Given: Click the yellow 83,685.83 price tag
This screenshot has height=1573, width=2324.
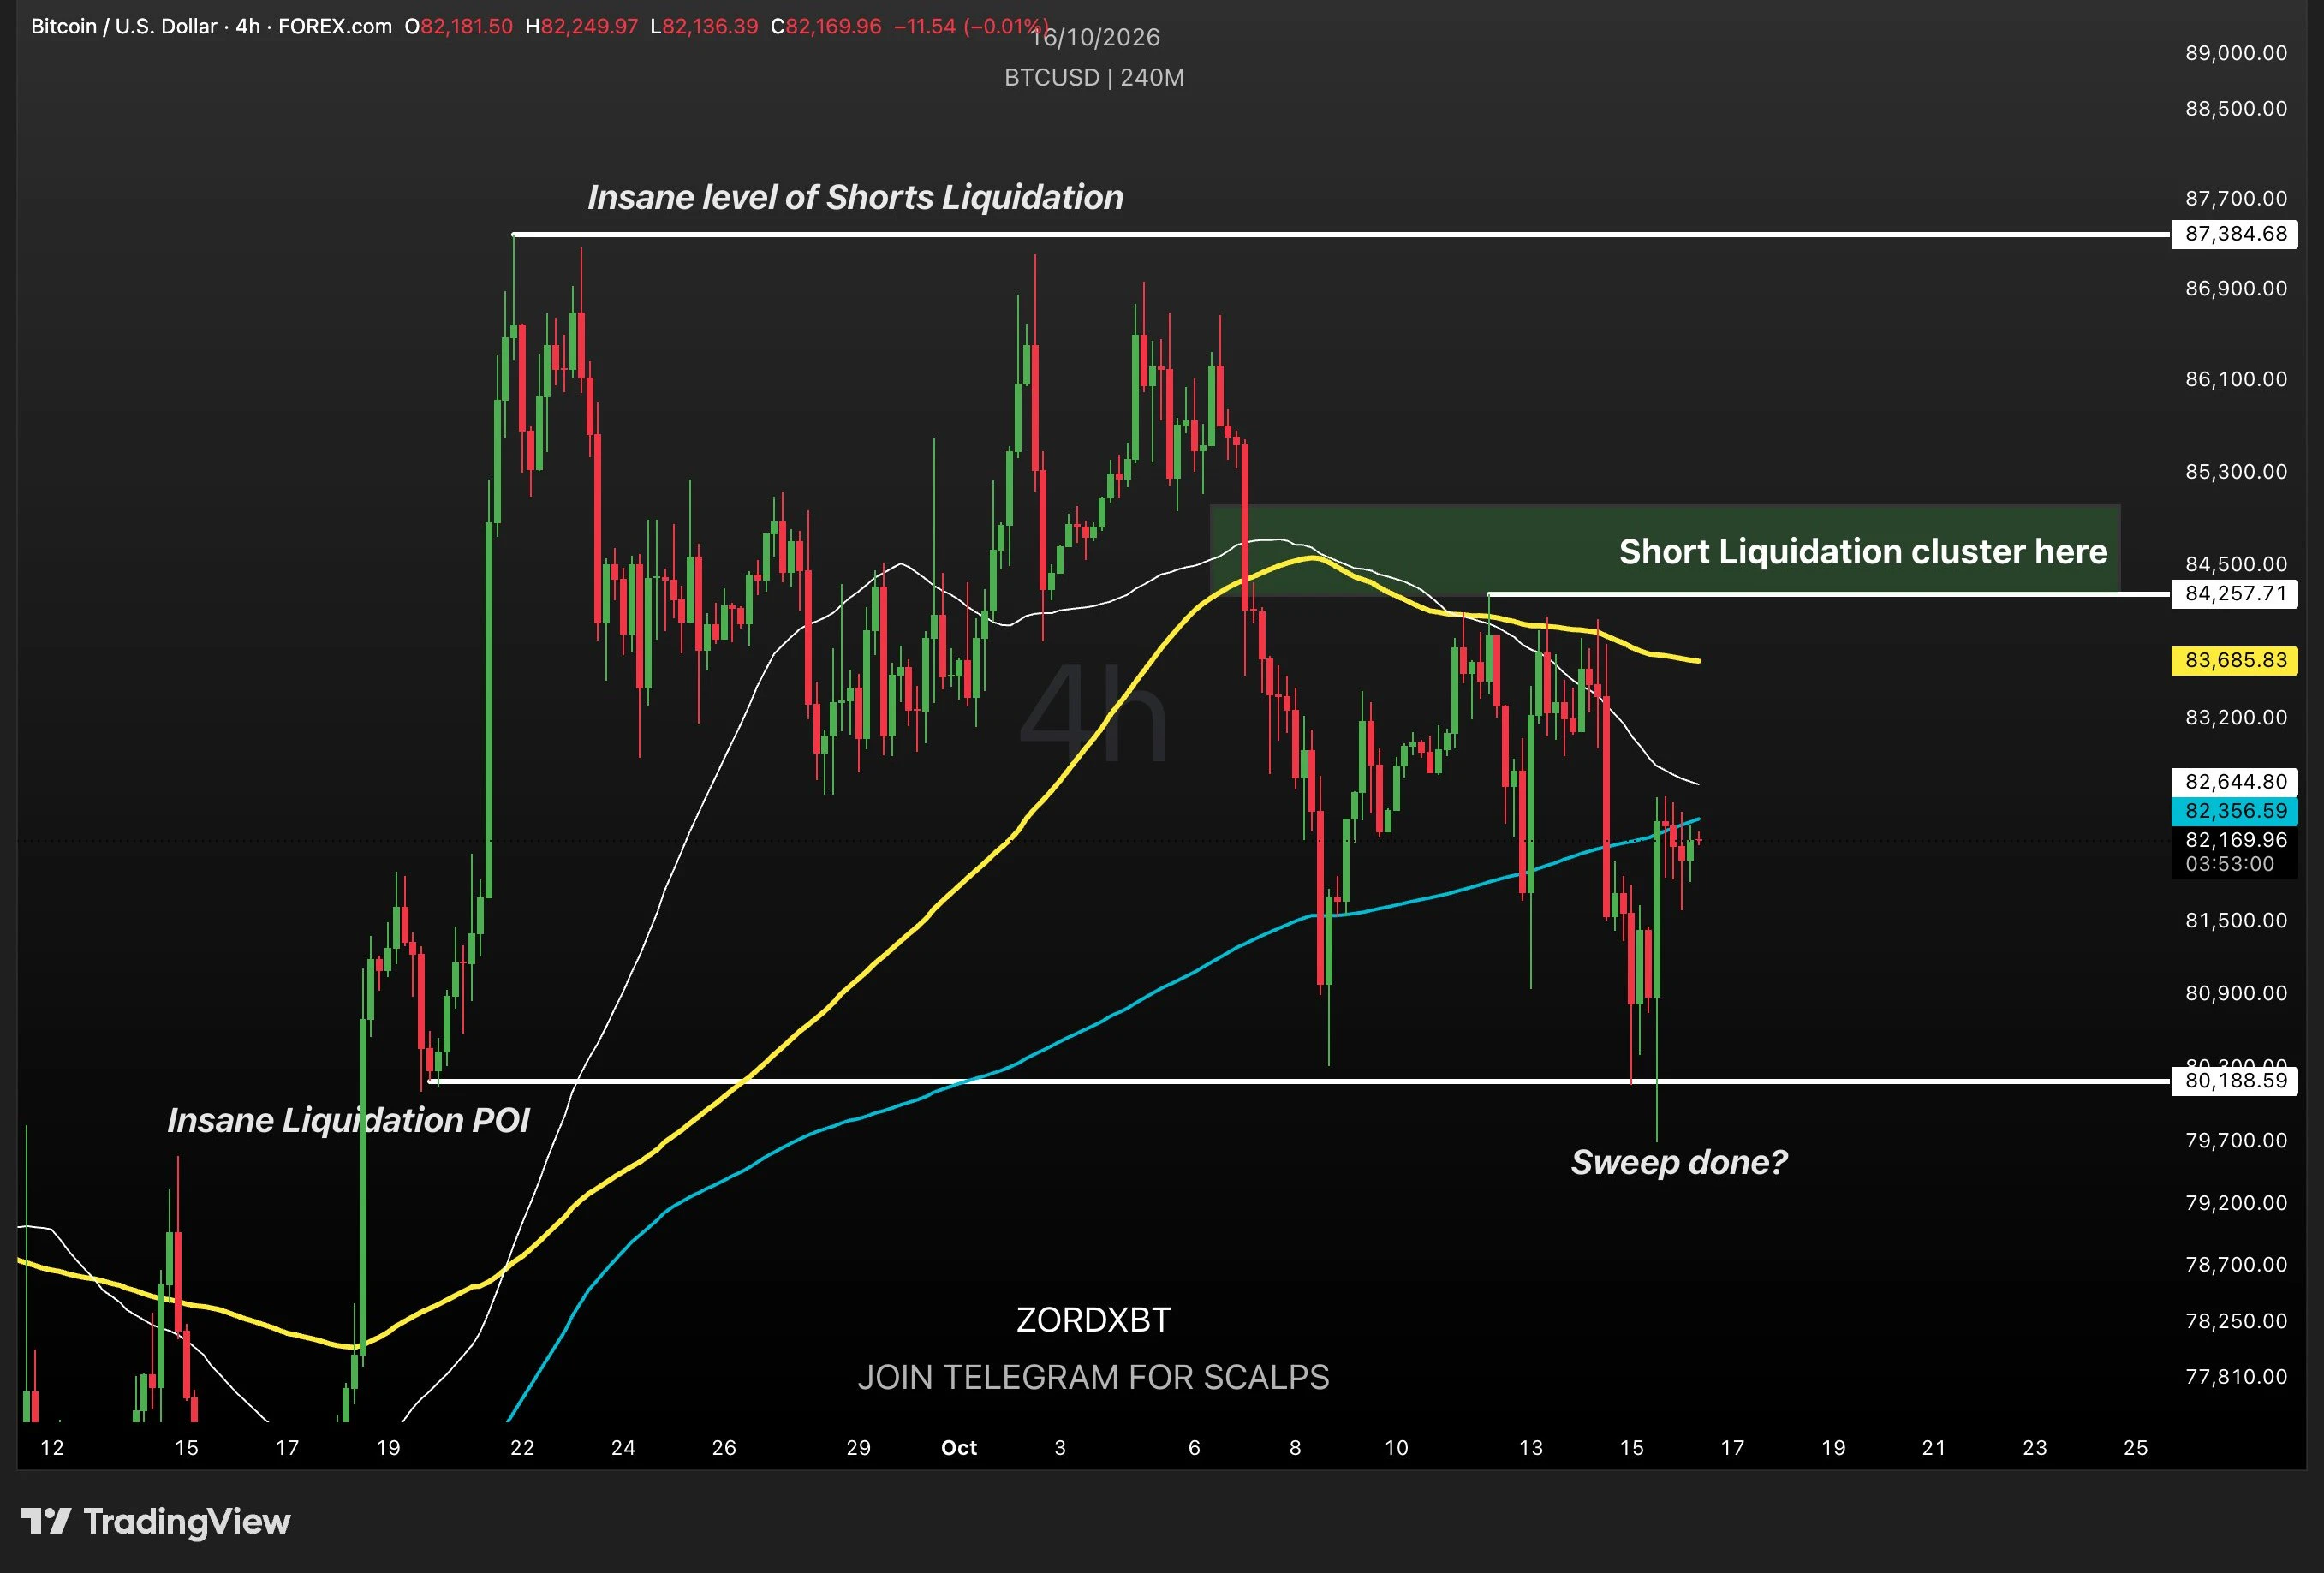Looking at the screenshot, I should [x=2235, y=660].
